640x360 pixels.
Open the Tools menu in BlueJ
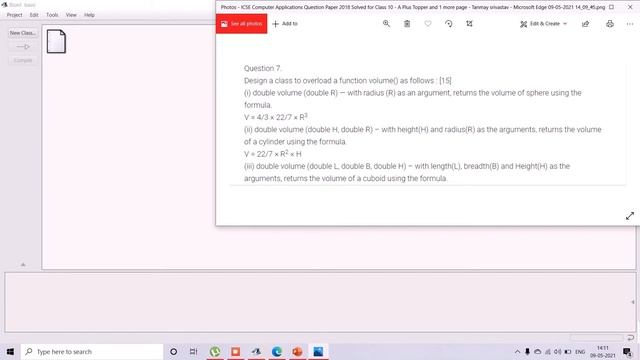52,15
